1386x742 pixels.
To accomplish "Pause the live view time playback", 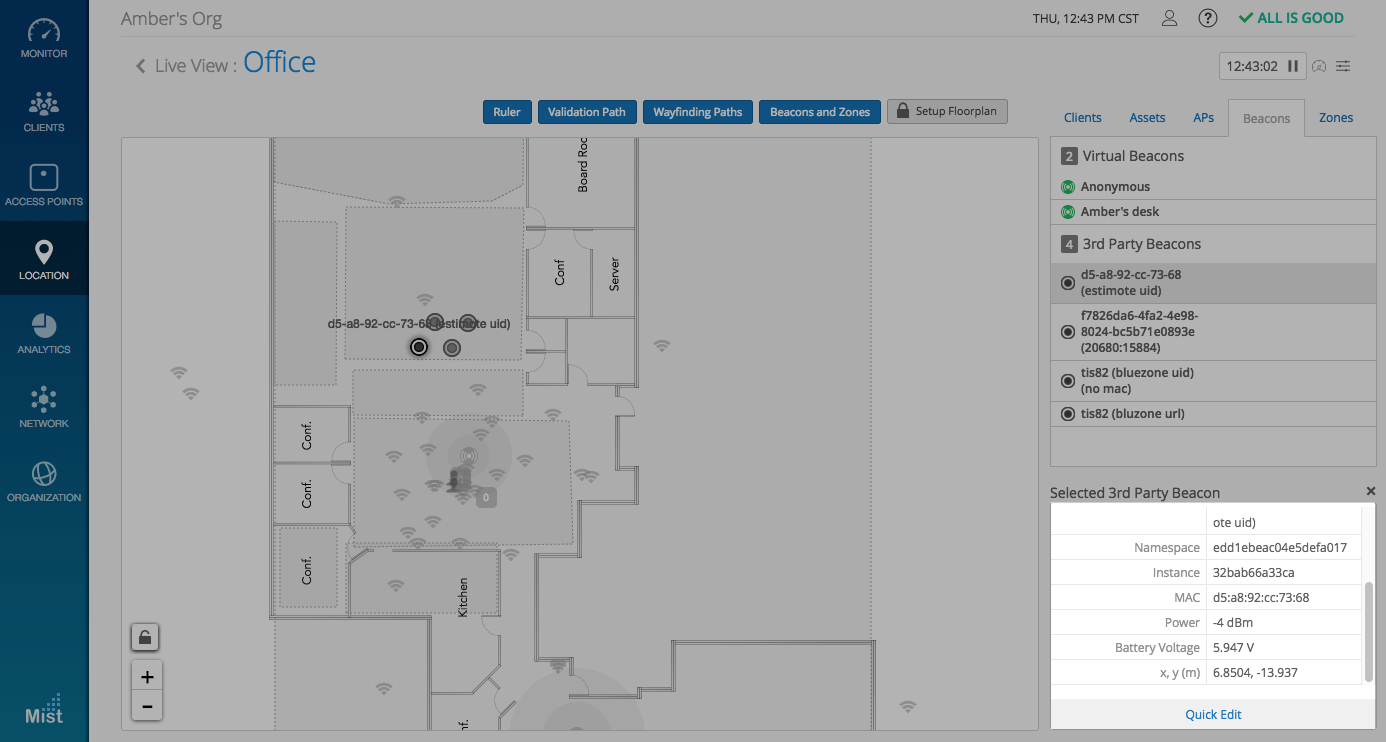I will (1293, 66).
